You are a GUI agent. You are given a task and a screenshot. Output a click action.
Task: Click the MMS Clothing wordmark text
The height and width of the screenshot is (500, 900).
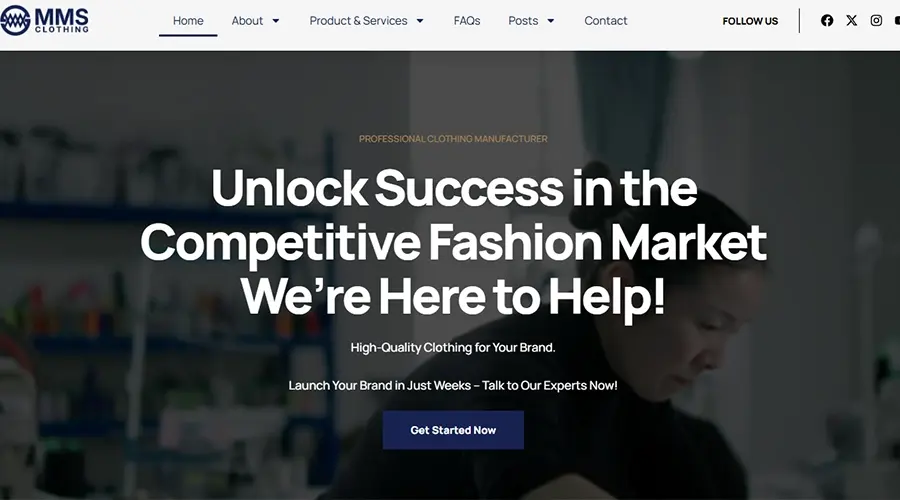click(61, 21)
